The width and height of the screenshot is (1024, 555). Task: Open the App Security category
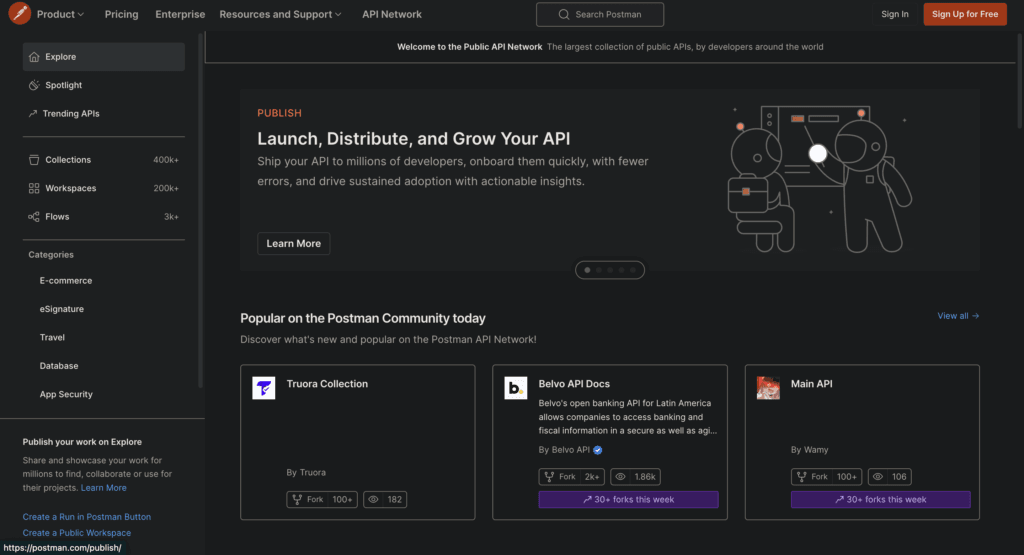pyautogui.click(x=66, y=394)
